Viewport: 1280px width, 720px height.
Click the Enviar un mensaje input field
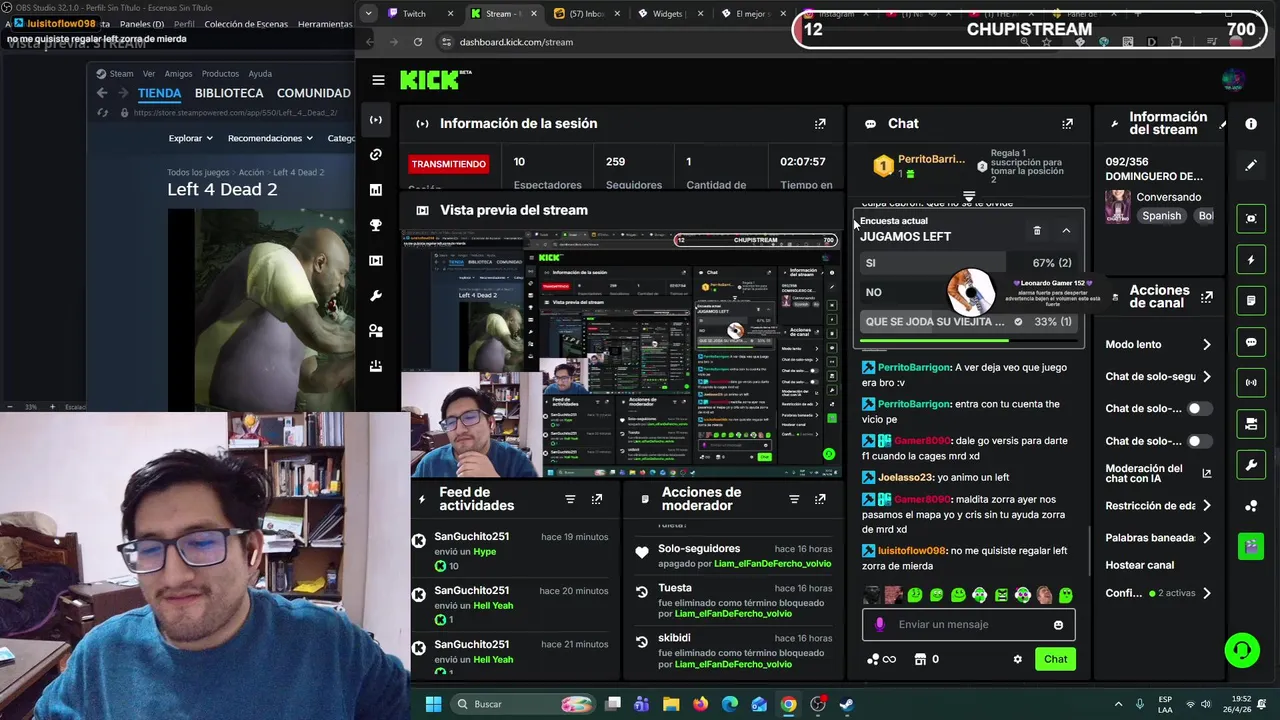[968, 625]
